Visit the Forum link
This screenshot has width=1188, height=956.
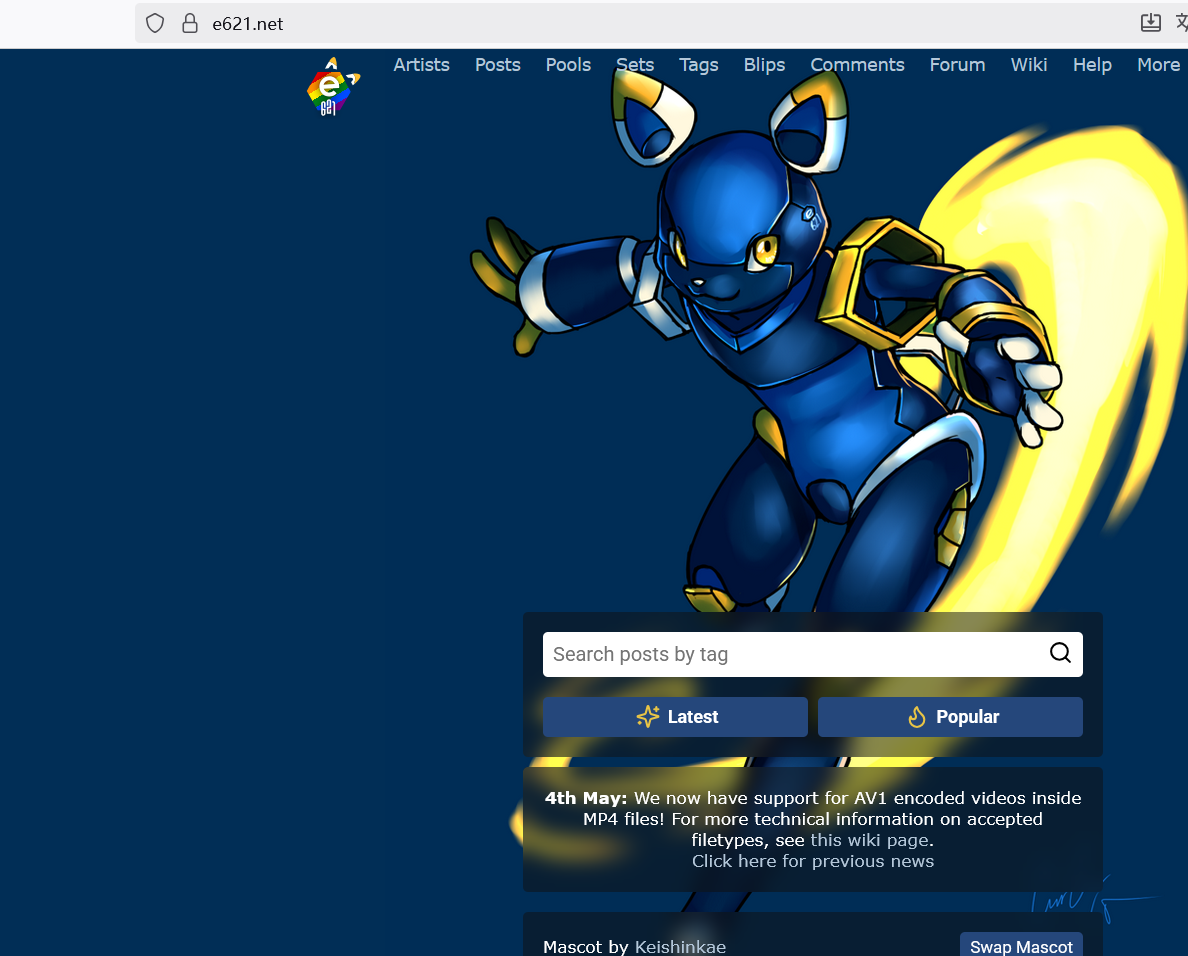[x=957, y=65]
